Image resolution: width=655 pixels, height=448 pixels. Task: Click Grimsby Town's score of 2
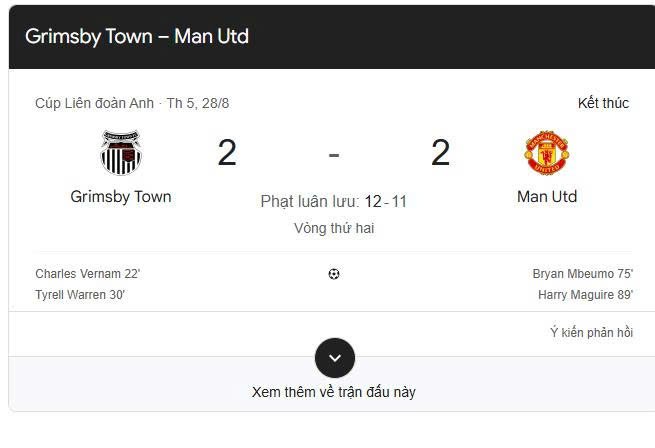pos(227,153)
